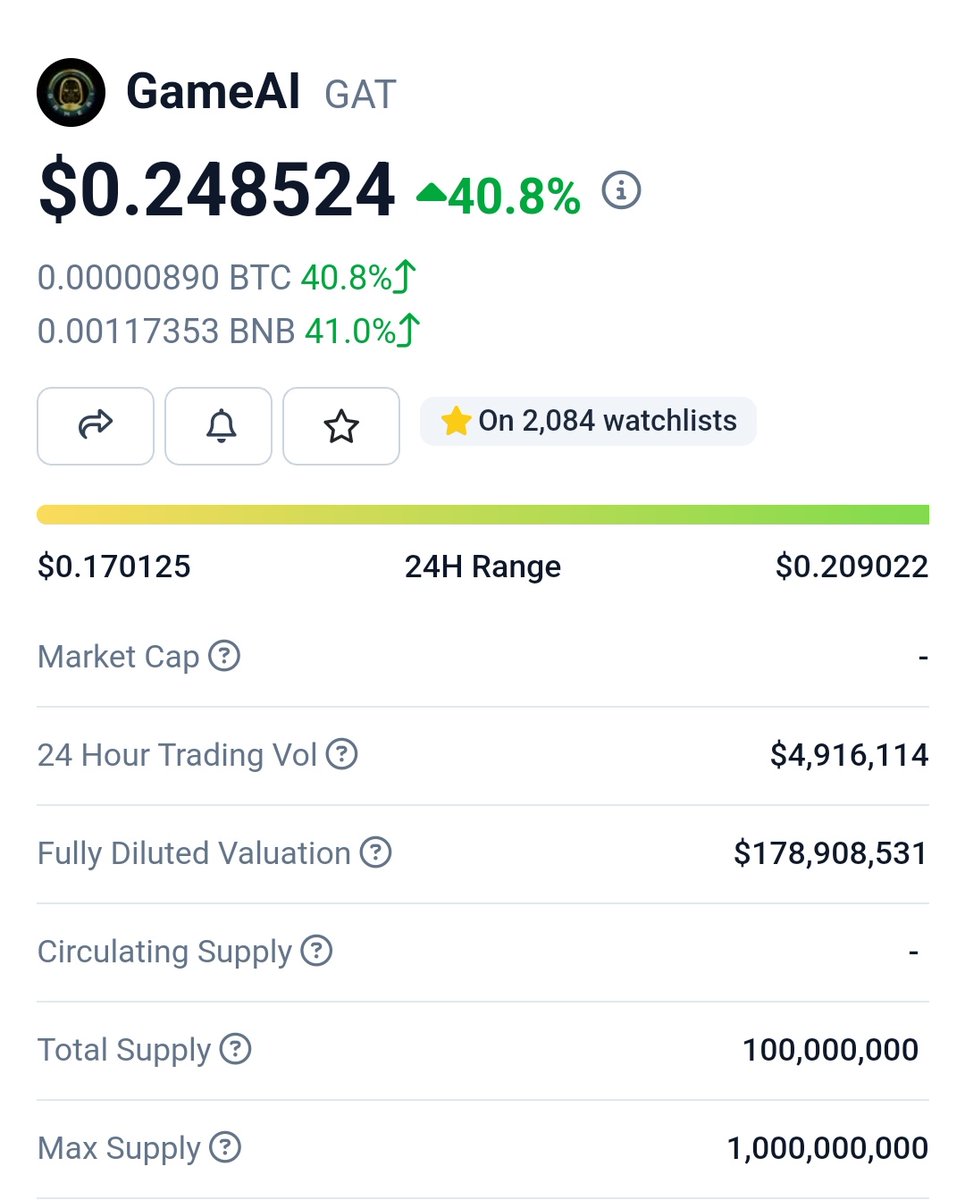Open the Circulating Supply help tooltip
Image resolution: width=965 pixels, height=1200 pixels.
coord(315,951)
